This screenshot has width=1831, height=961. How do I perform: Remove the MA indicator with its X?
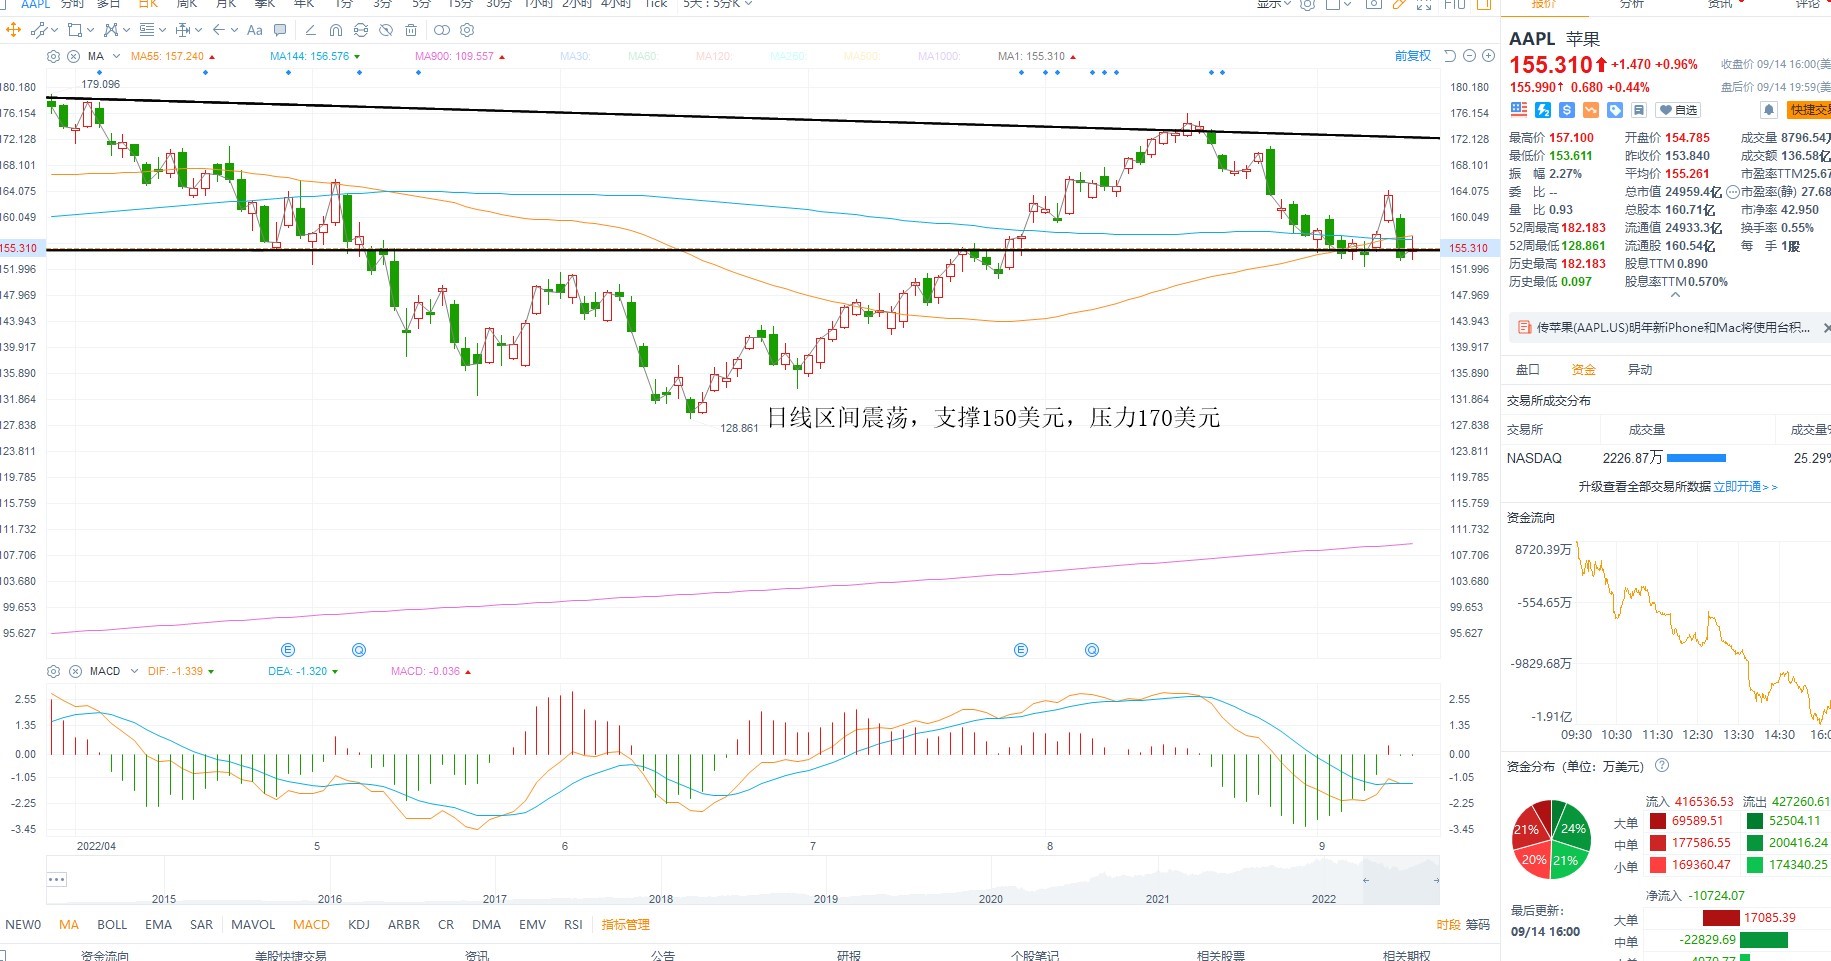pos(74,56)
